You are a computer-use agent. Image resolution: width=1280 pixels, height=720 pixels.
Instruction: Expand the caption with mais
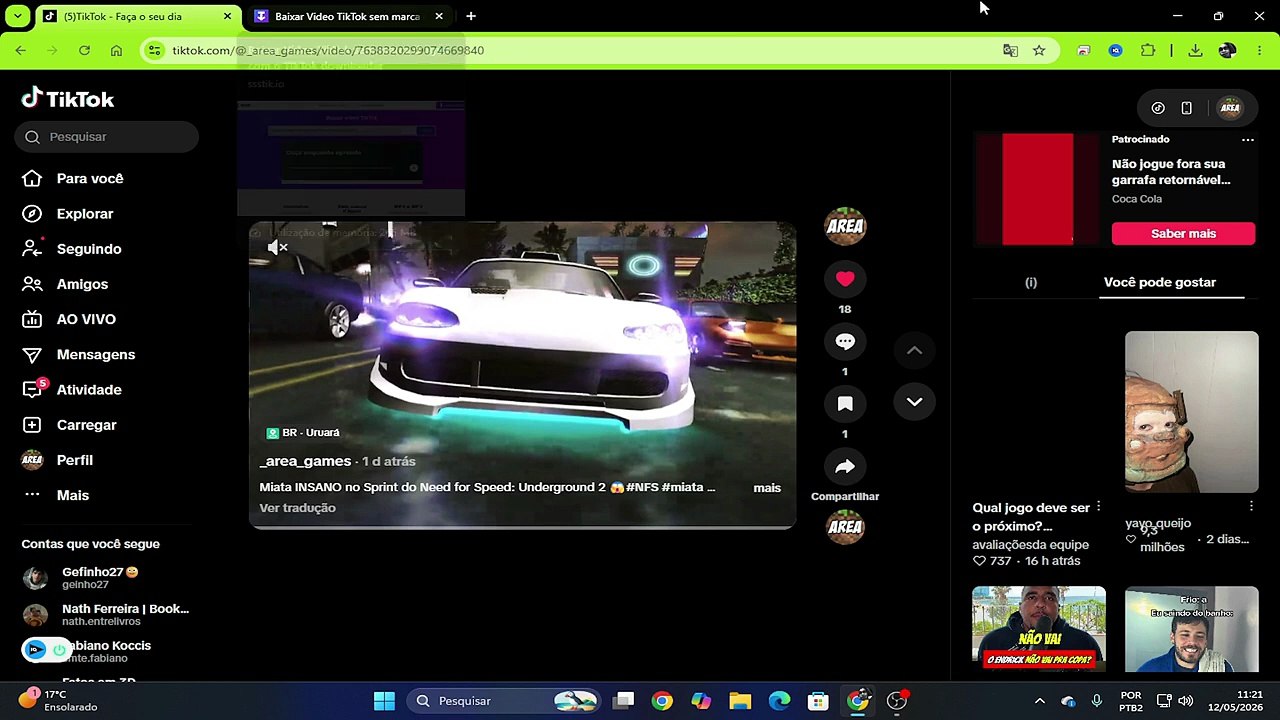(767, 488)
